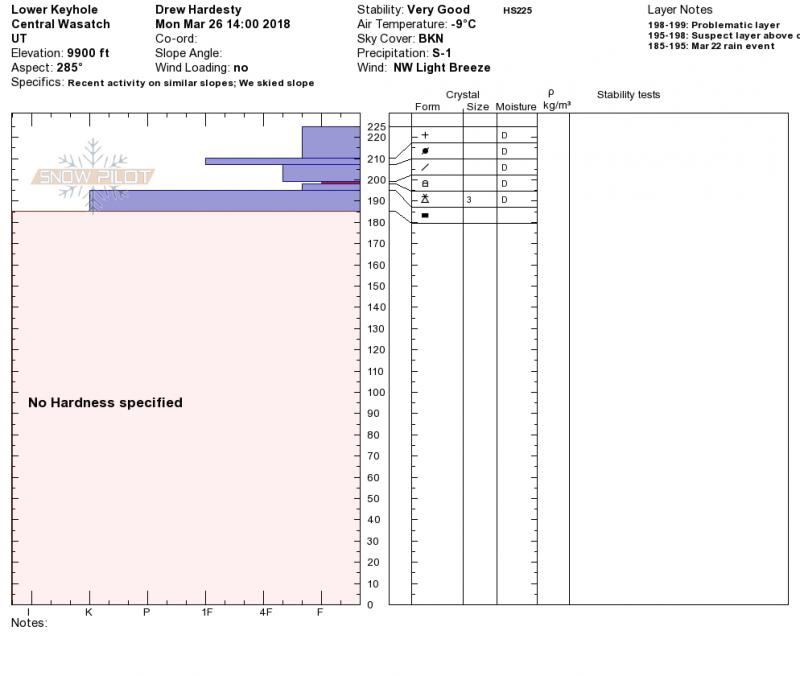Click the Layer Notes heading

(x=680, y=10)
